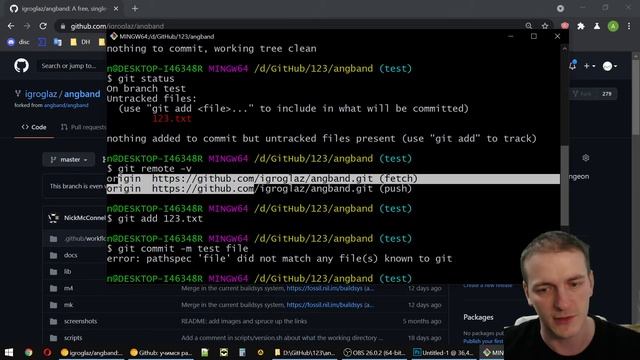Click the GitHub logo in page header
The image size is (640, 360).
tap(21, 66)
